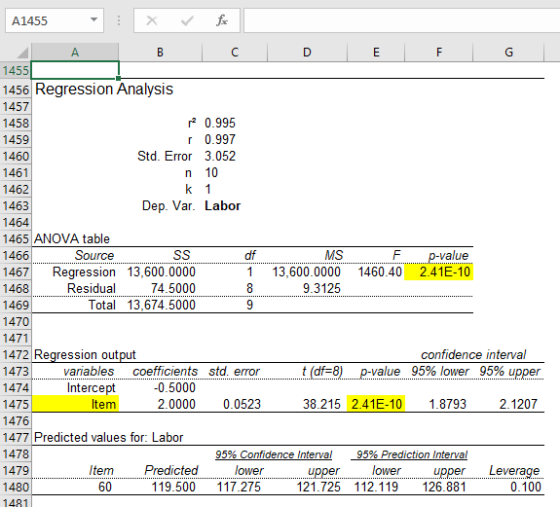This screenshot has width=560, height=507.
Task: Click the 'Std. Error' label
Action: point(165,156)
